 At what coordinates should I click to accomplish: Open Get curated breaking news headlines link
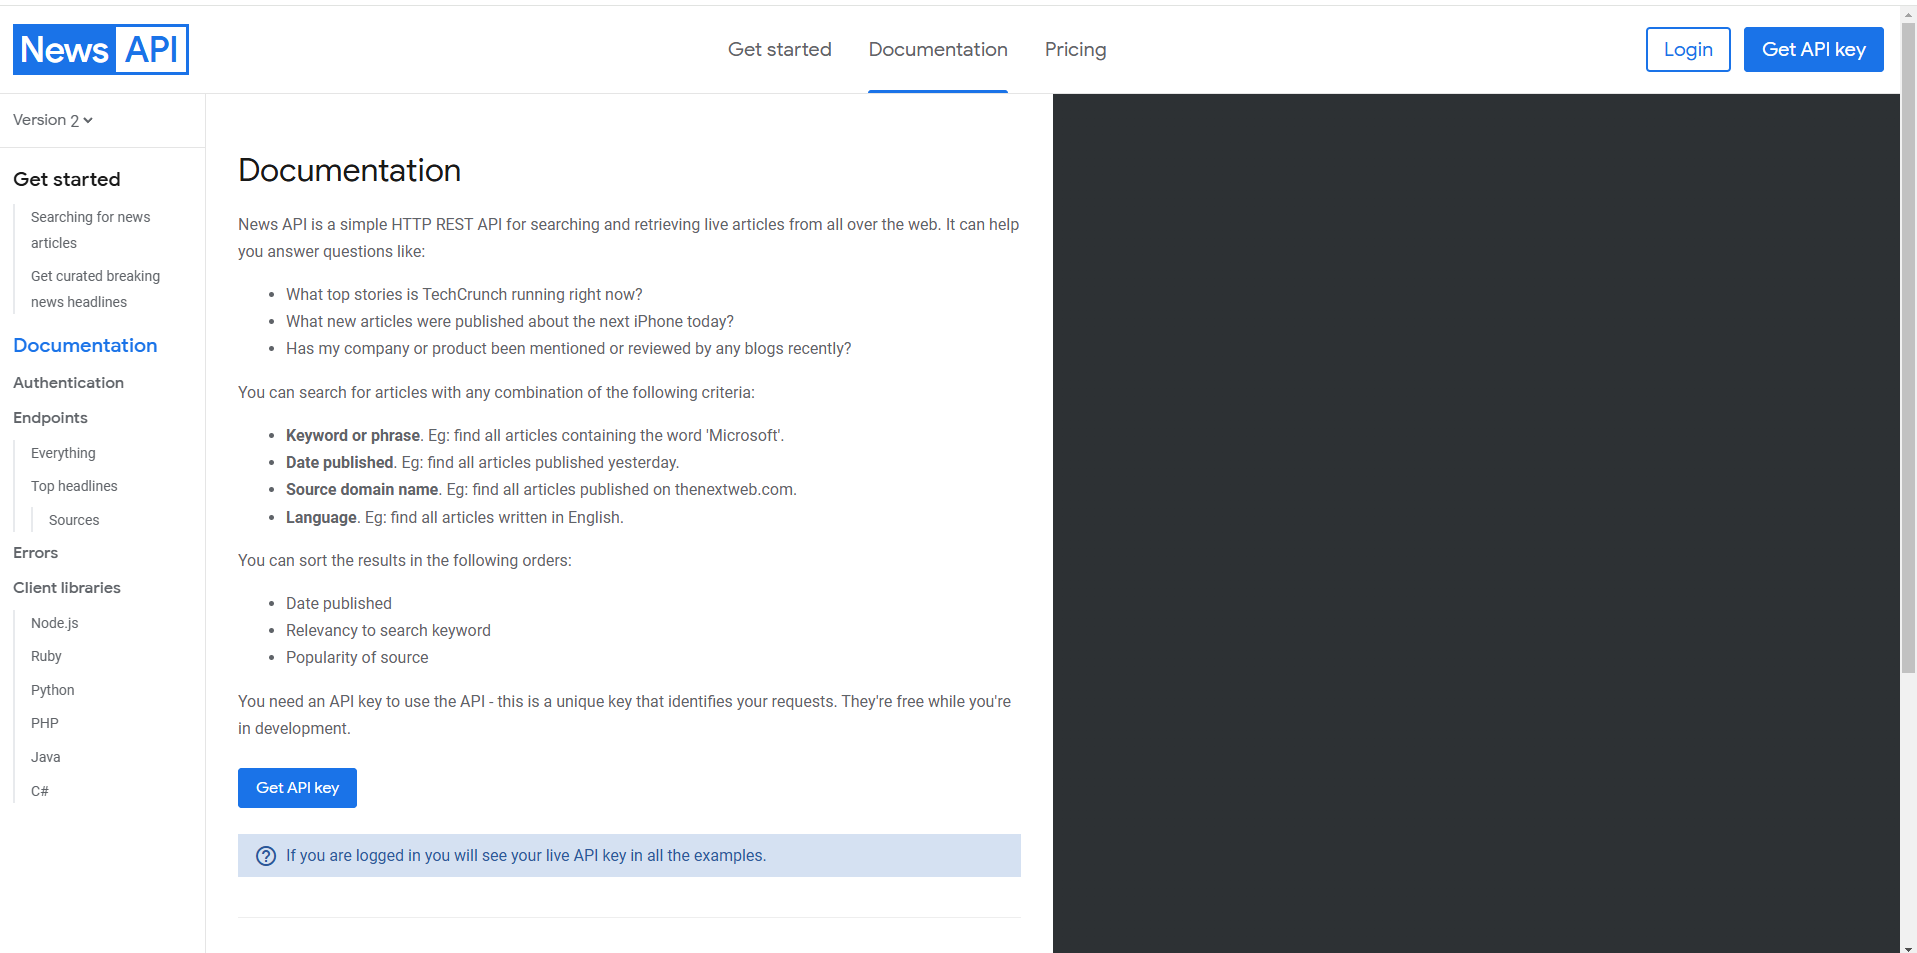[95, 289]
